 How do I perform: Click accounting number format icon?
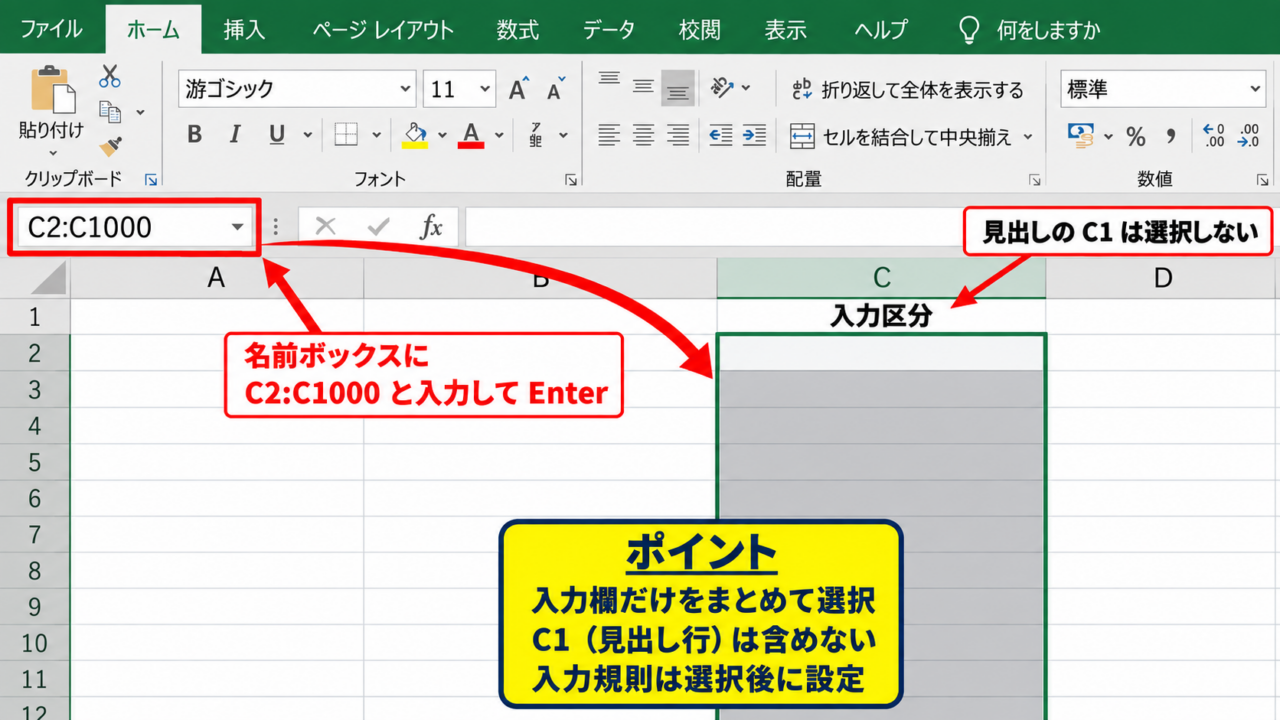point(1081,135)
